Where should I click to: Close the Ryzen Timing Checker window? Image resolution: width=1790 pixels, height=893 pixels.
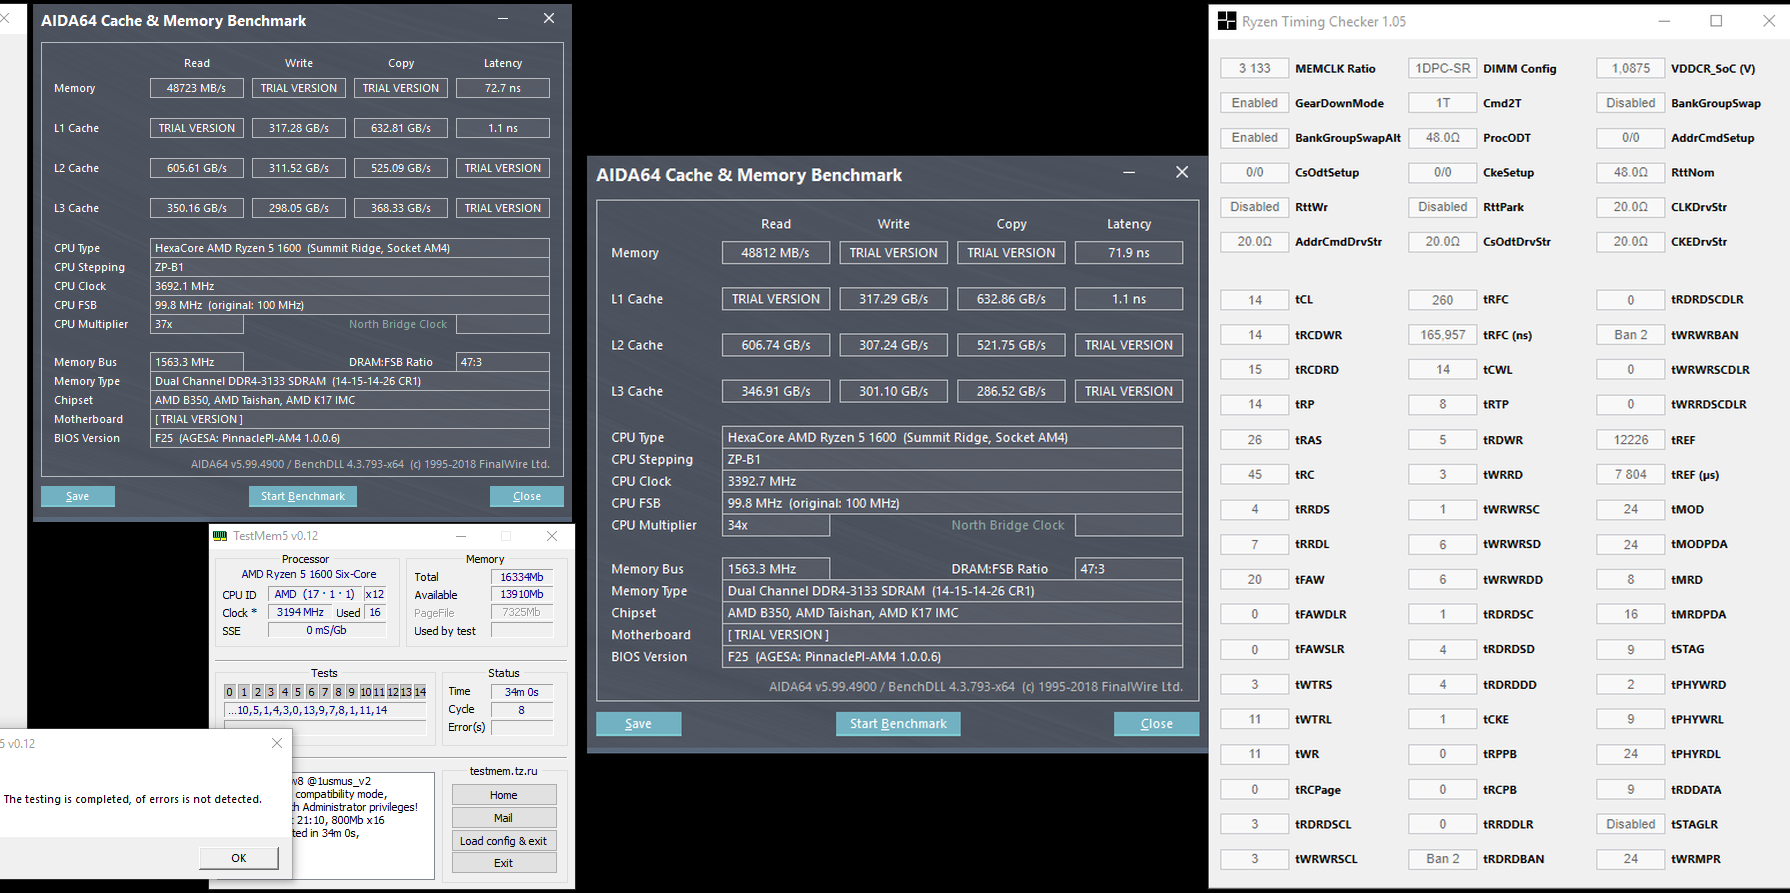pos(1768,21)
